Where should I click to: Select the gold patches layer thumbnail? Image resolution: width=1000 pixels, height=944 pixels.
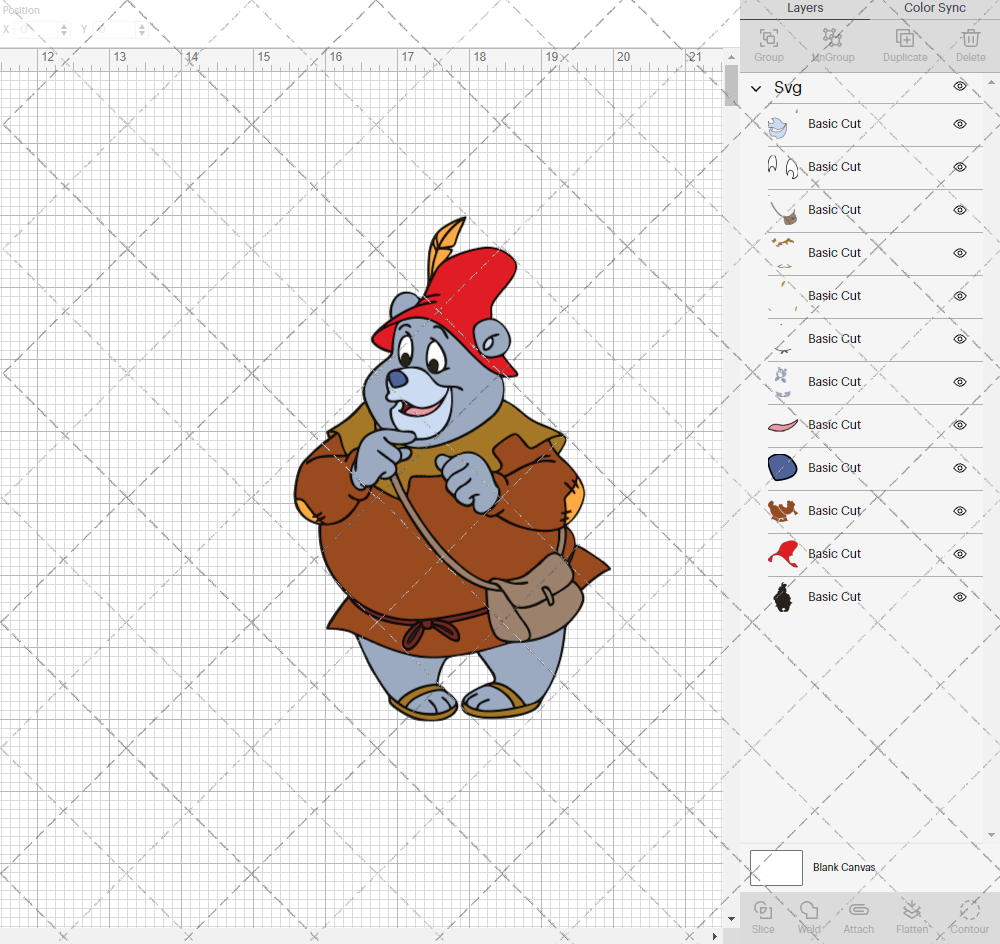coord(783,253)
